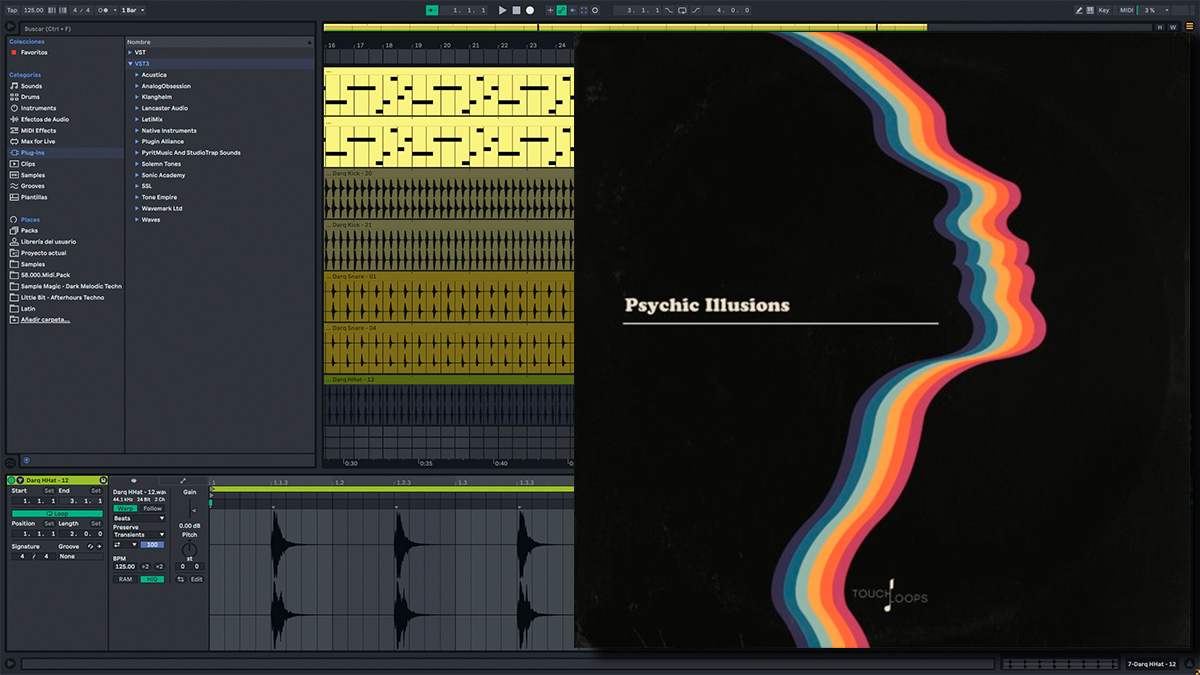Open the Grooves category
Viewport: 1200px width, 675px height.
[32, 186]
